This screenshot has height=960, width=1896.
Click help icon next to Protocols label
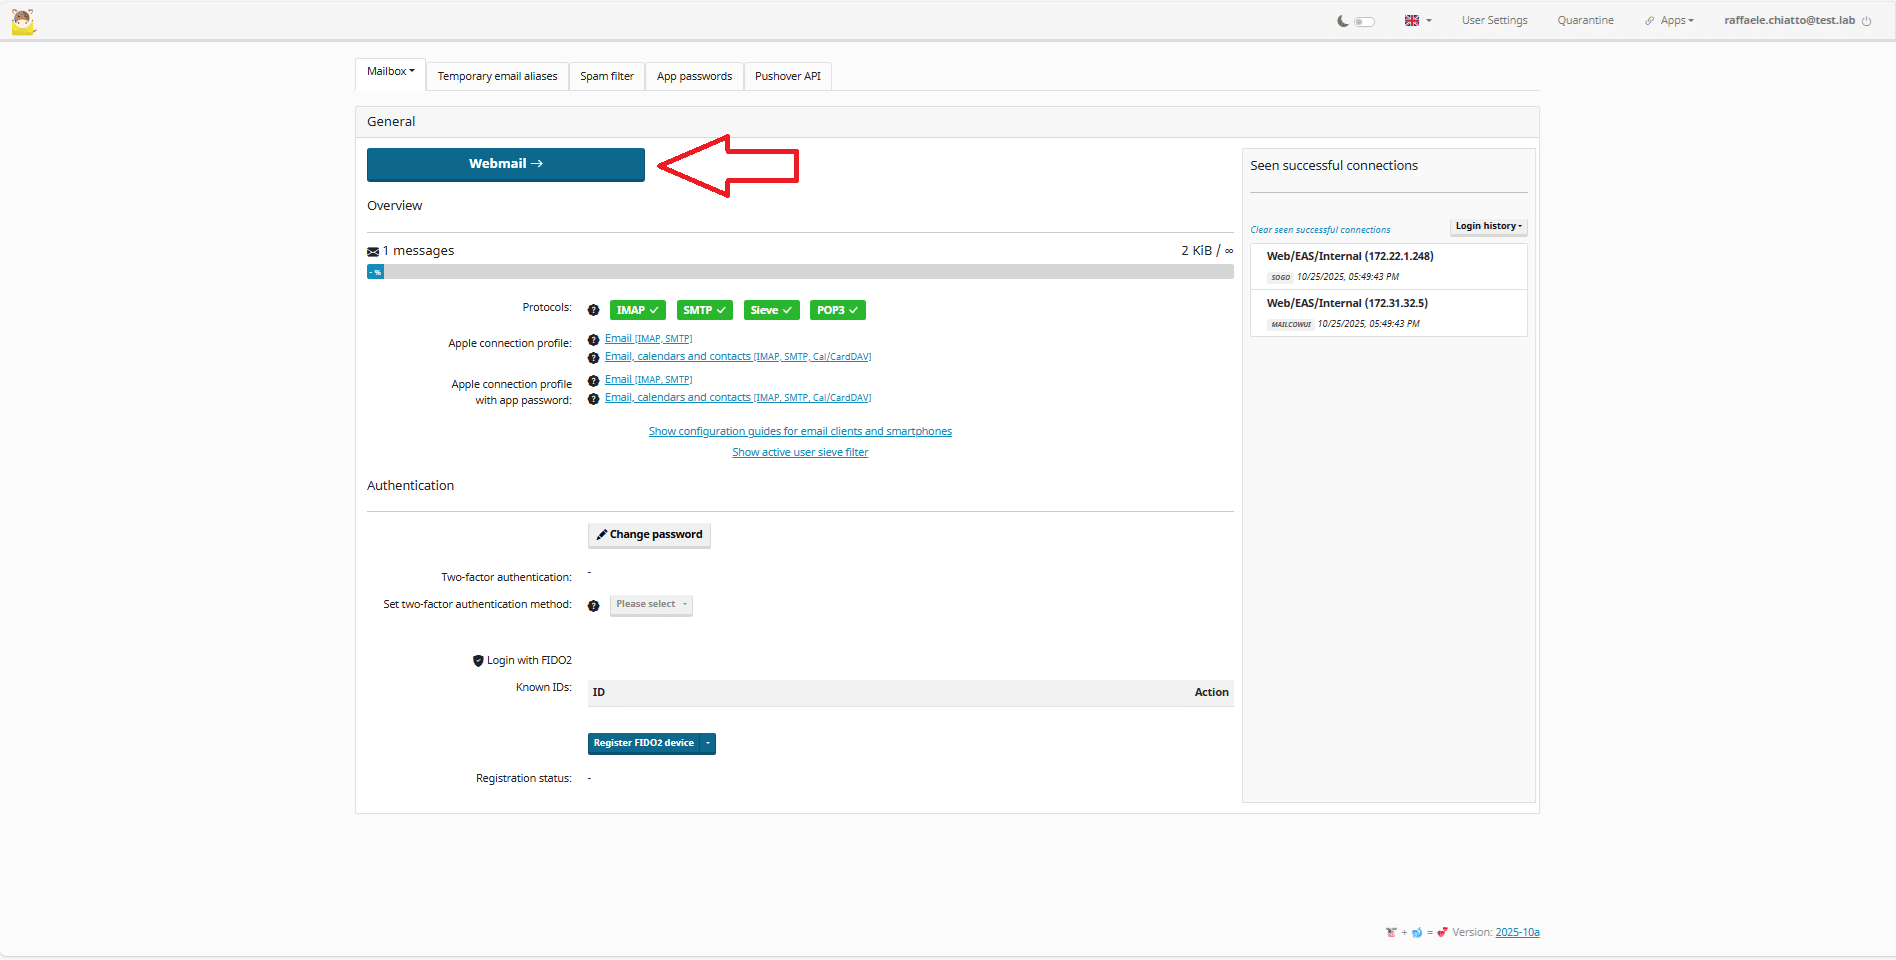coord(593,310)
